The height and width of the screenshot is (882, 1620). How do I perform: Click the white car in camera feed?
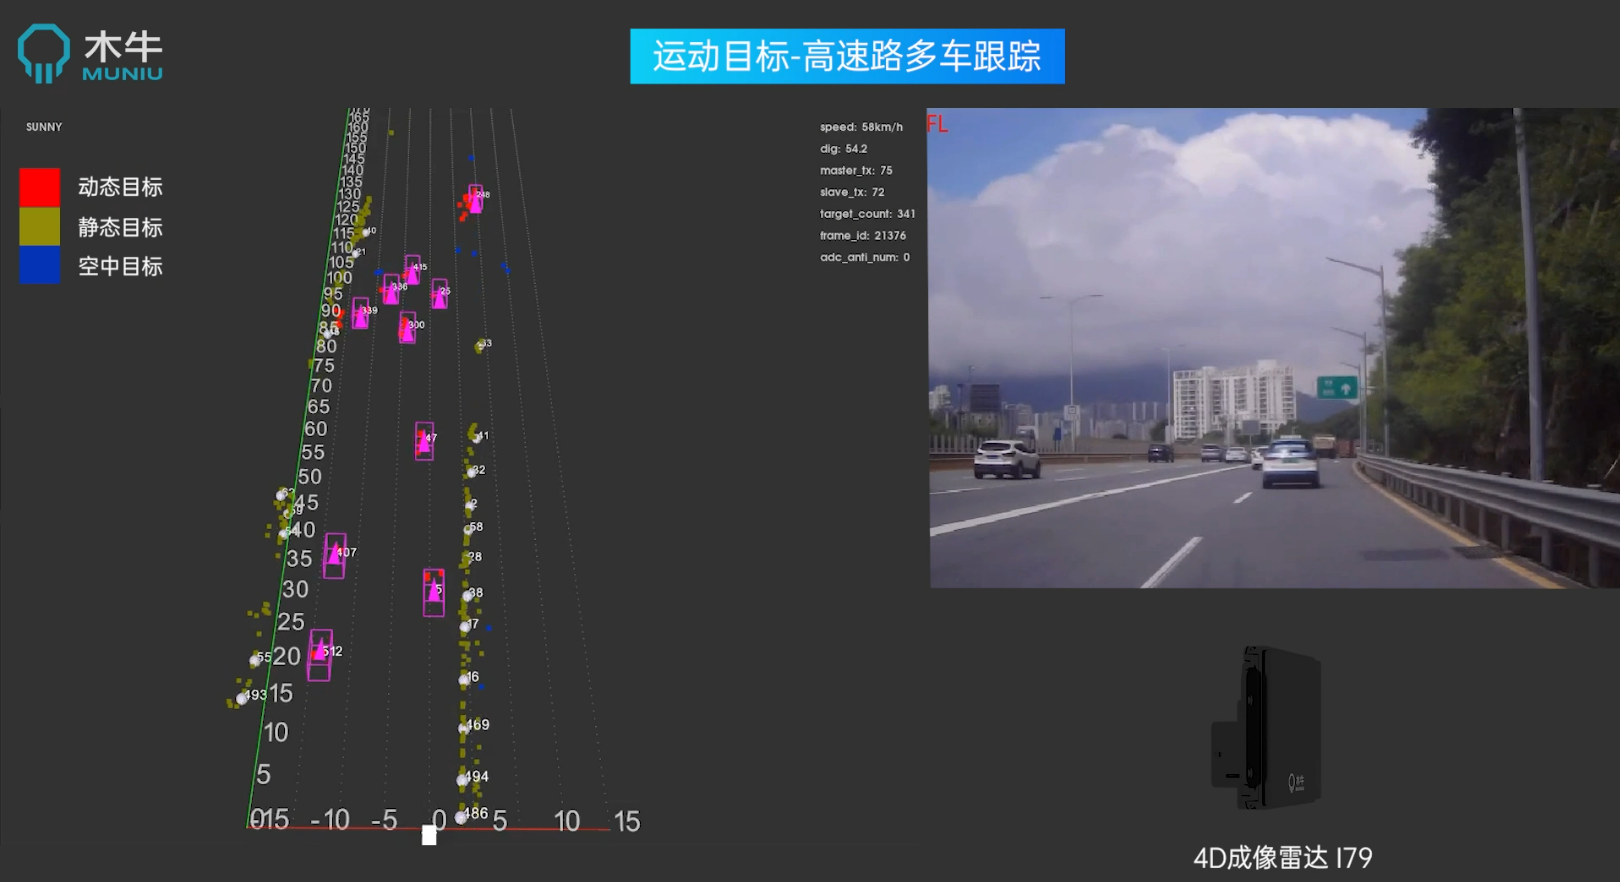coord(1290,464)
